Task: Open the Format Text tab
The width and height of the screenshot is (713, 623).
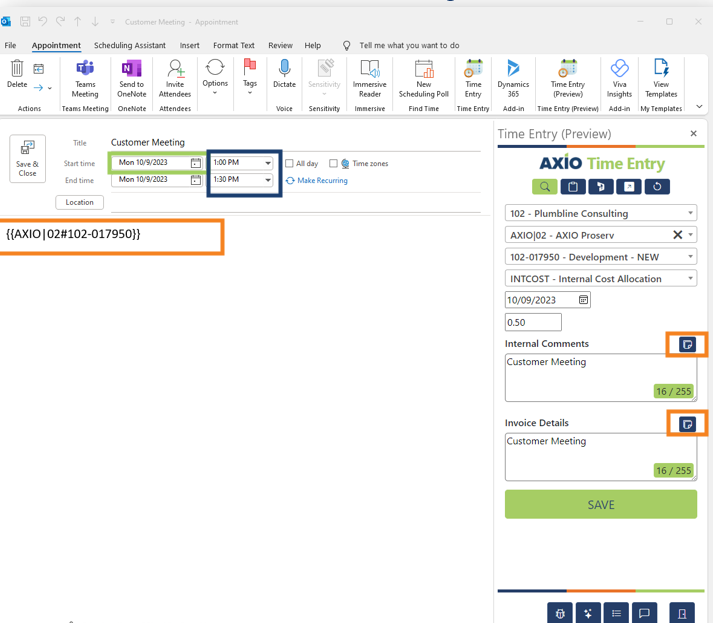Action: 234,45
